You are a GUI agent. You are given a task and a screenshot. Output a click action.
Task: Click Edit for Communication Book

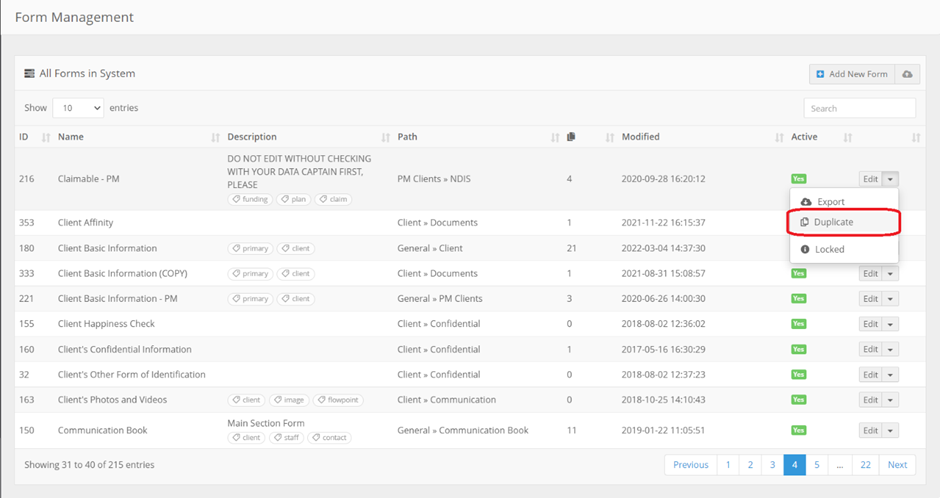pos(870,430)
